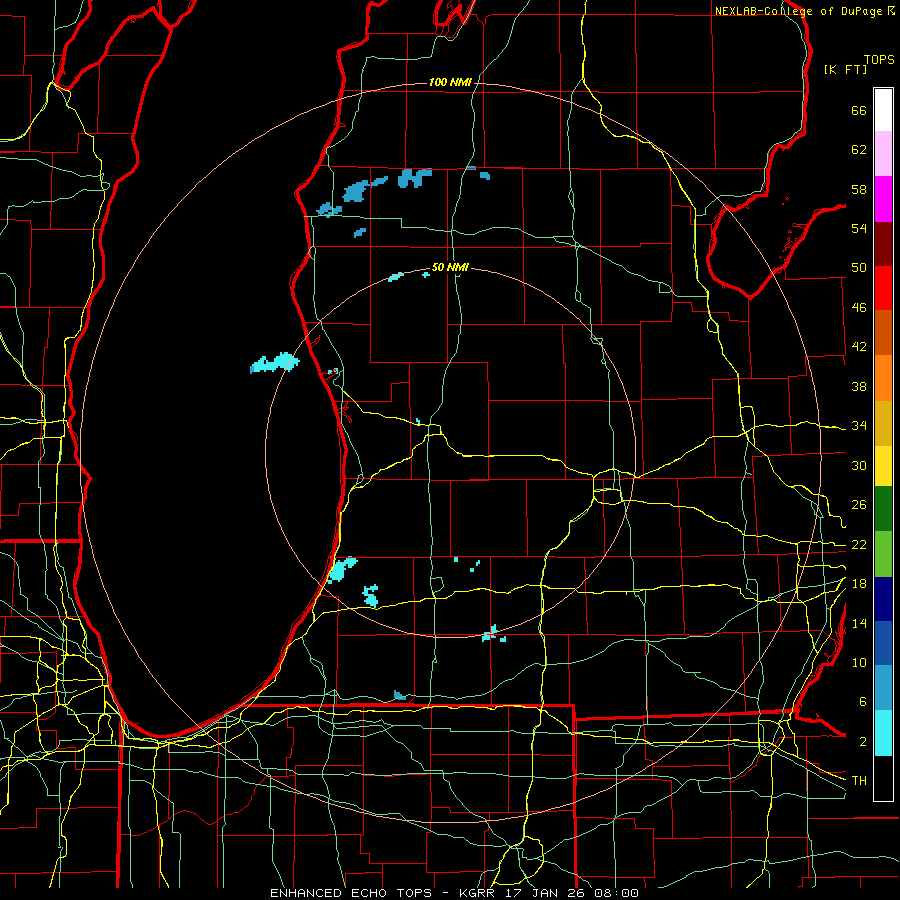Viewport: 900px width, 900px height.
Task: Click the '[K FT]' units label
Action: [x=845, y=69]
